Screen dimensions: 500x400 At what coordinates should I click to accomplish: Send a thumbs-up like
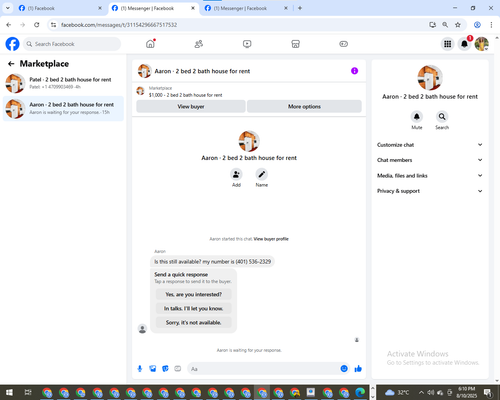tap(358, 369)
